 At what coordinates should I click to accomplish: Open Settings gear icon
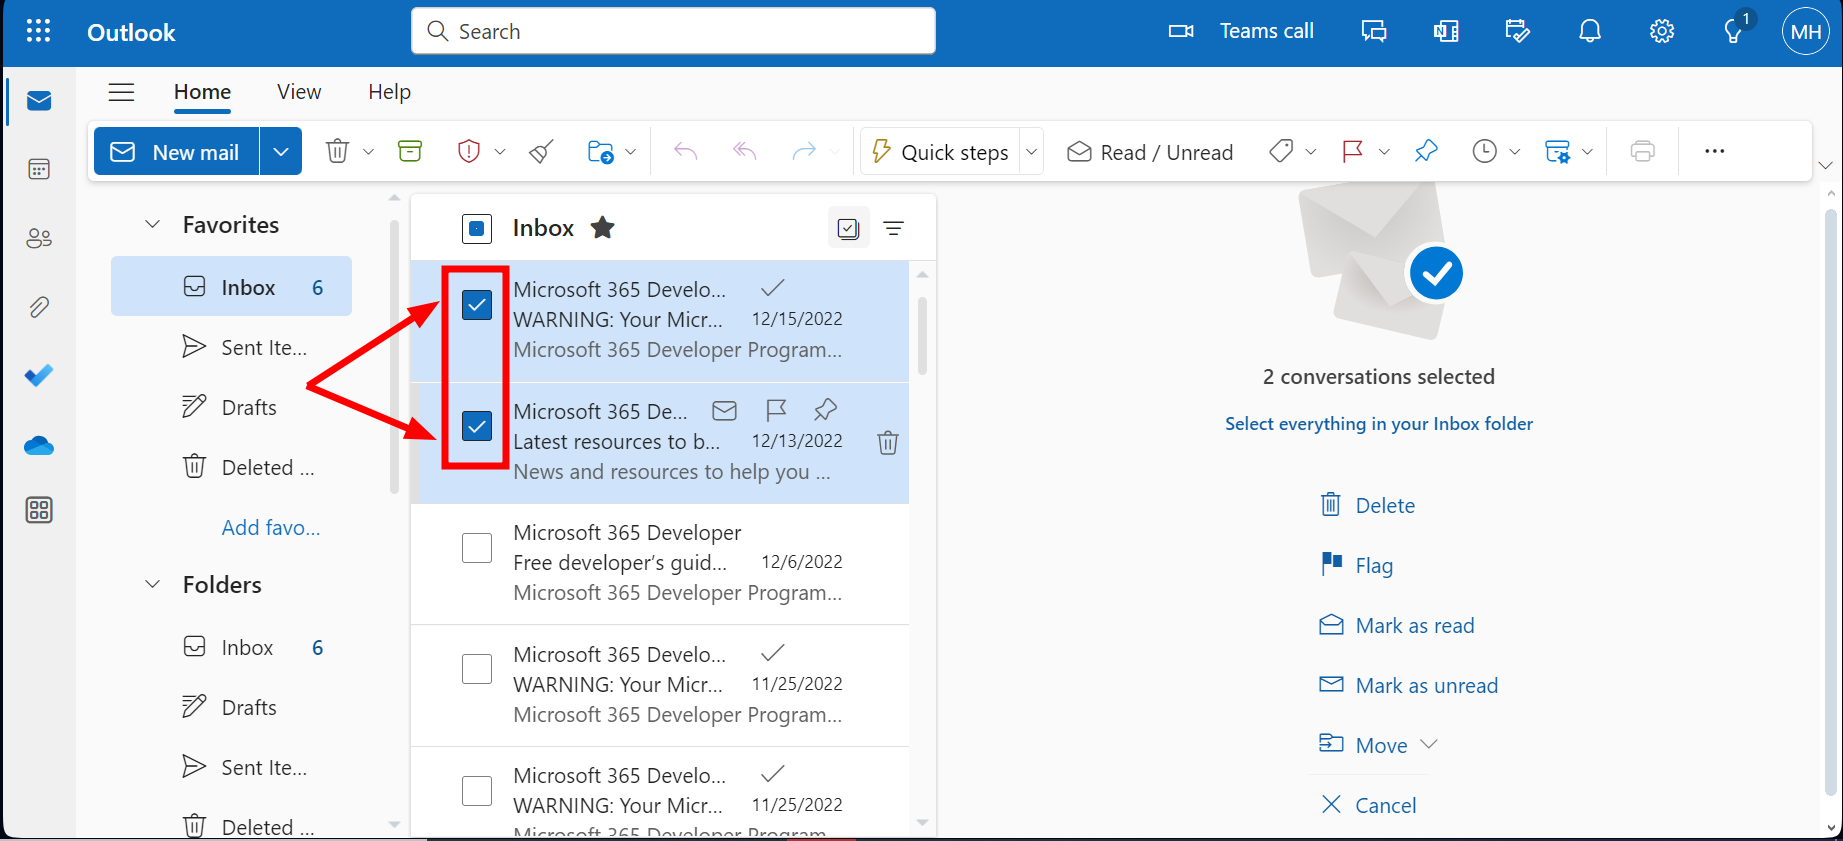[x=1661, y=32]
